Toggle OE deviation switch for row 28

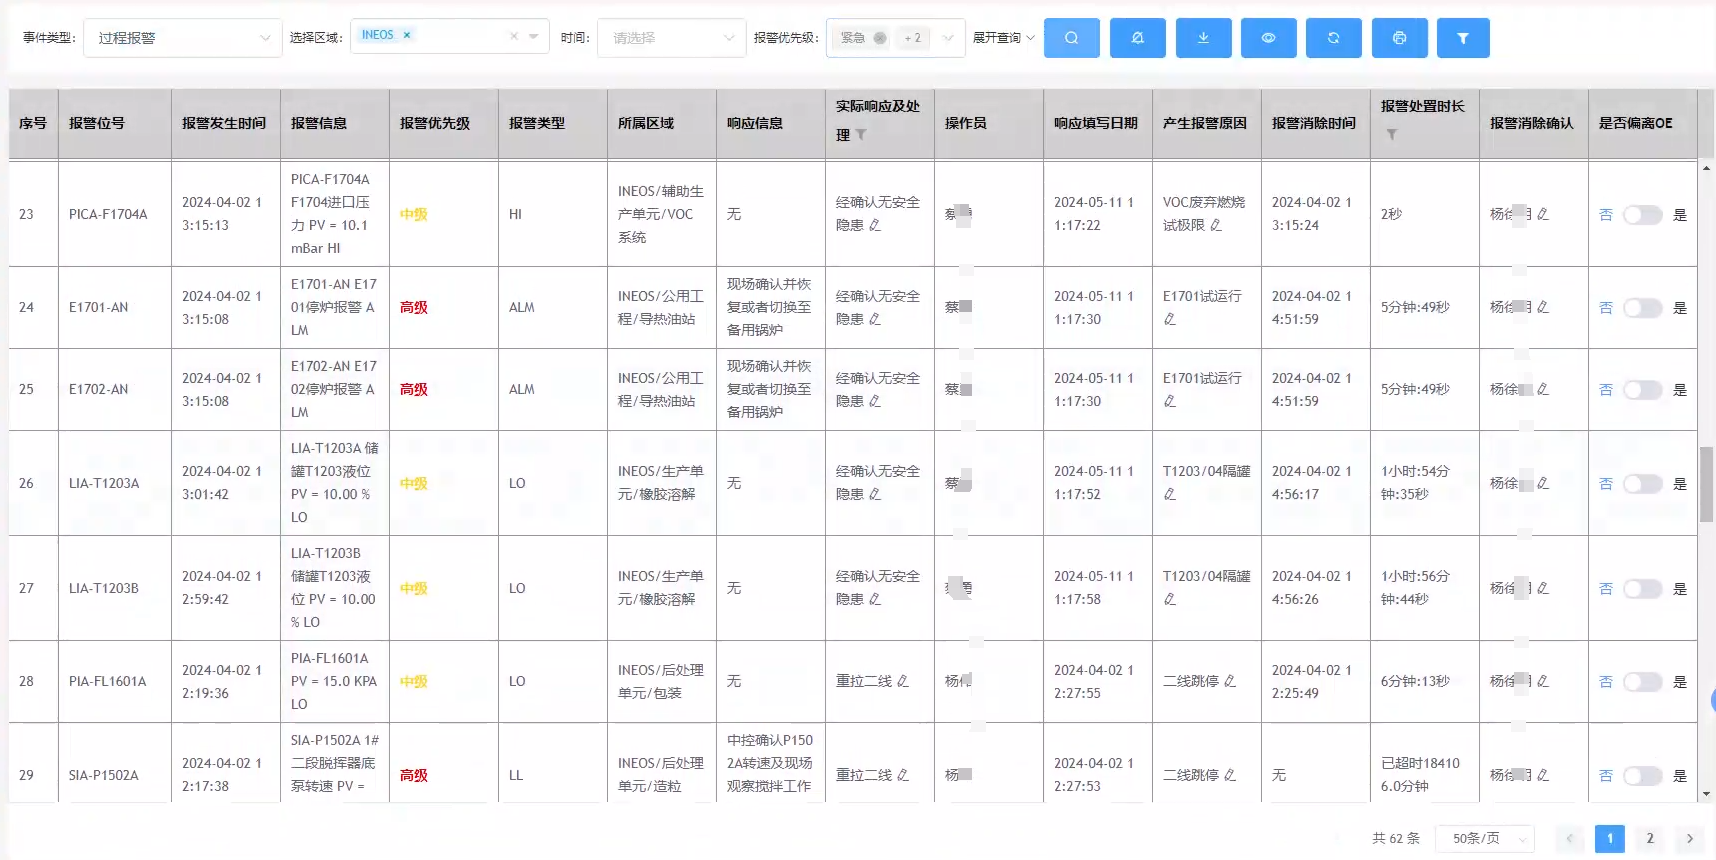click(1642, 682)
